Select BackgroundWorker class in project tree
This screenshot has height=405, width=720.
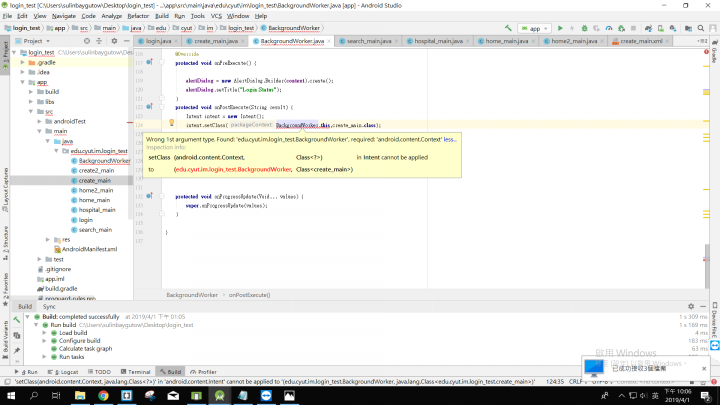[x=104, y=161]
